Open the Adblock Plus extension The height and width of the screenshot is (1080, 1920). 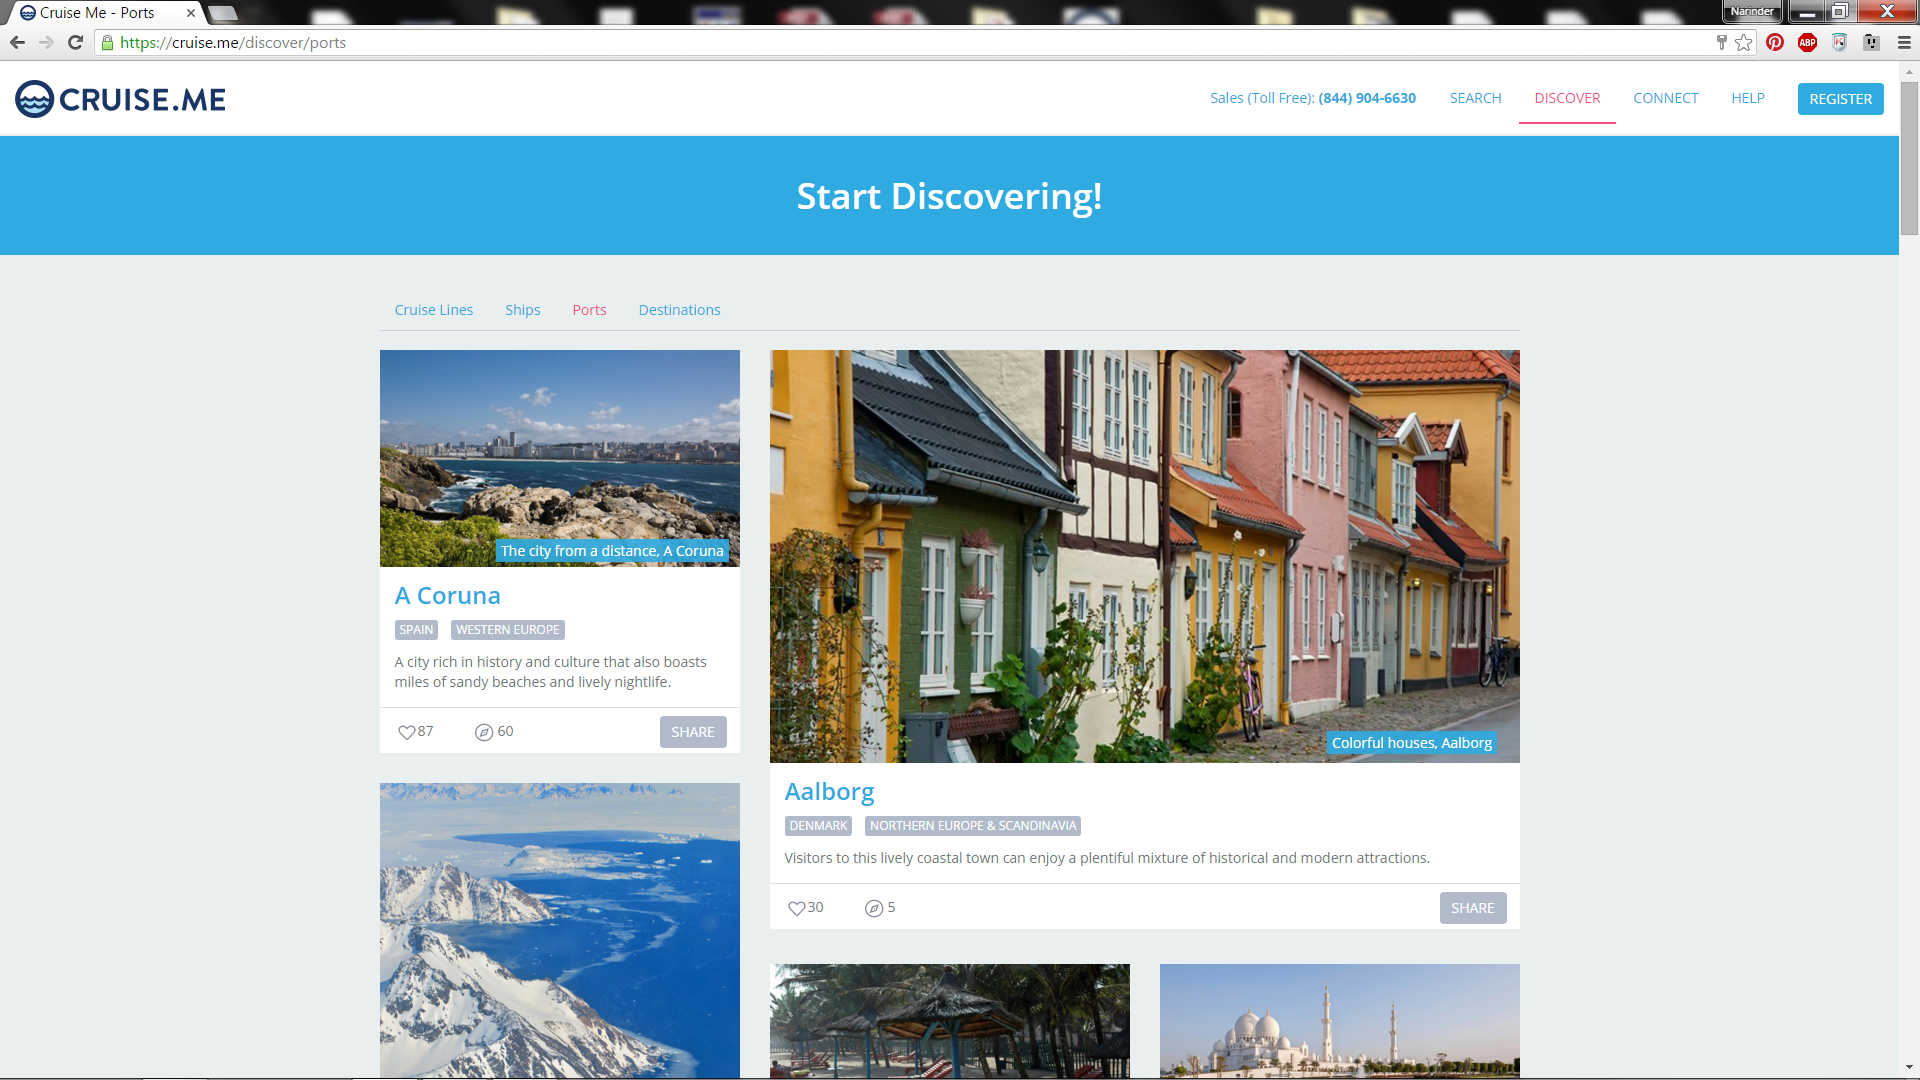[1807, 42]
